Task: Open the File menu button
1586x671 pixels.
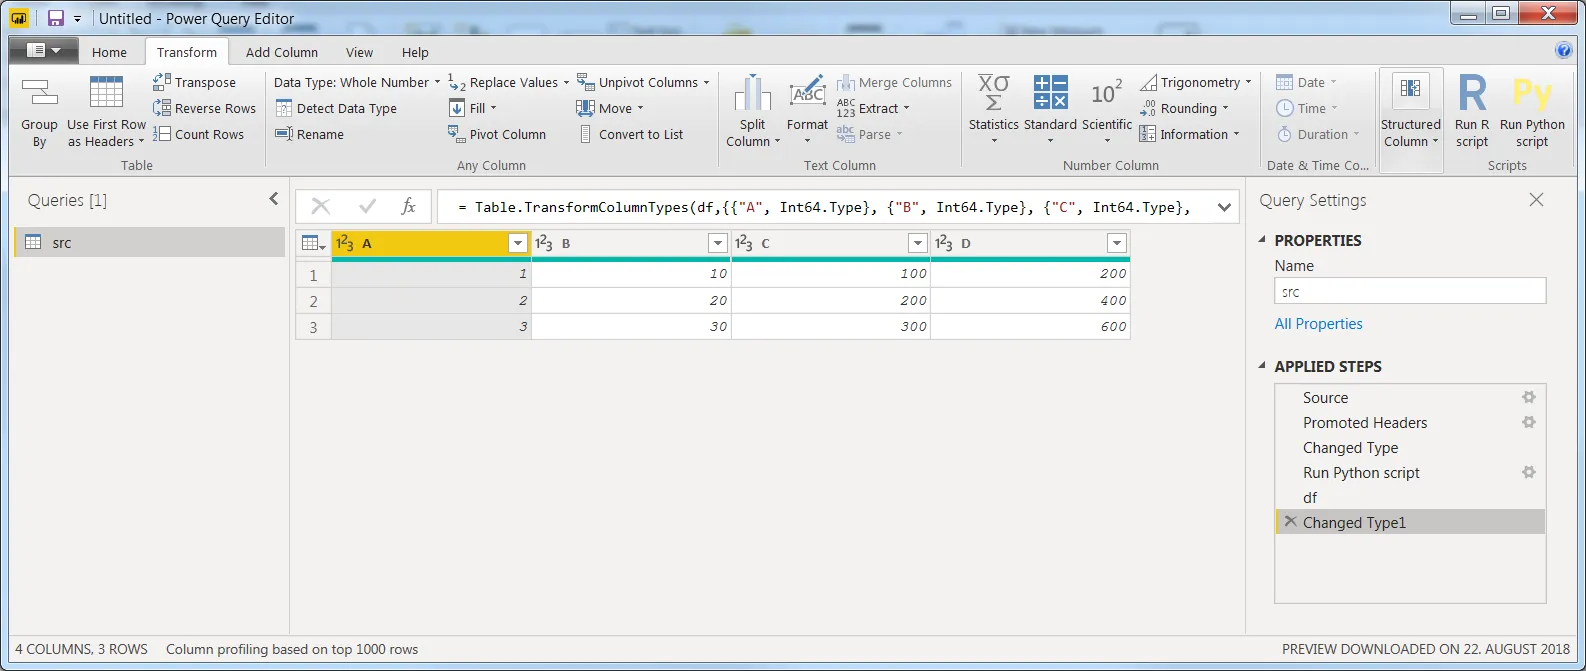Action: (x=42, y=50)
